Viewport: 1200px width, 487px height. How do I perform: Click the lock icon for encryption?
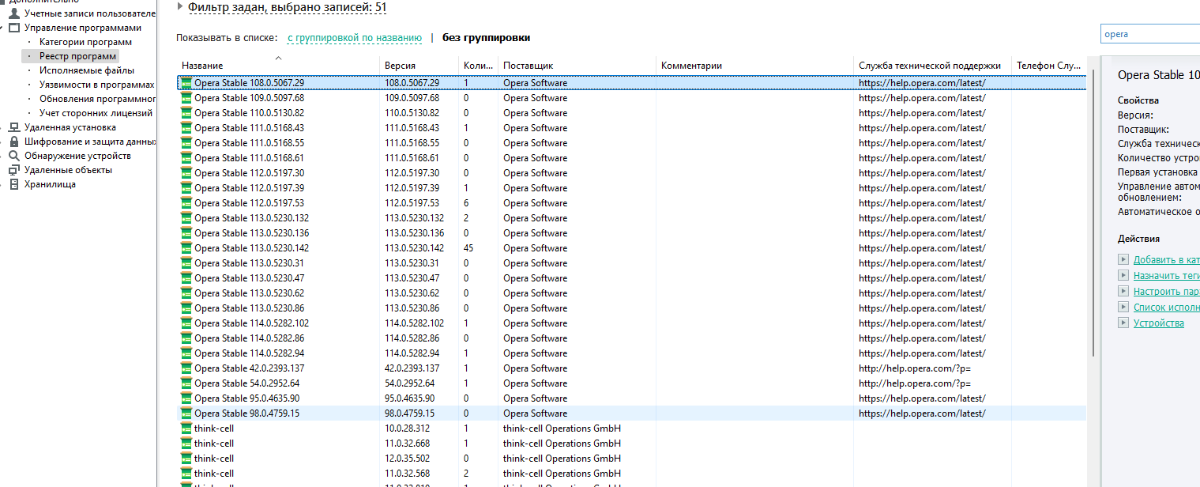(14, 141)
